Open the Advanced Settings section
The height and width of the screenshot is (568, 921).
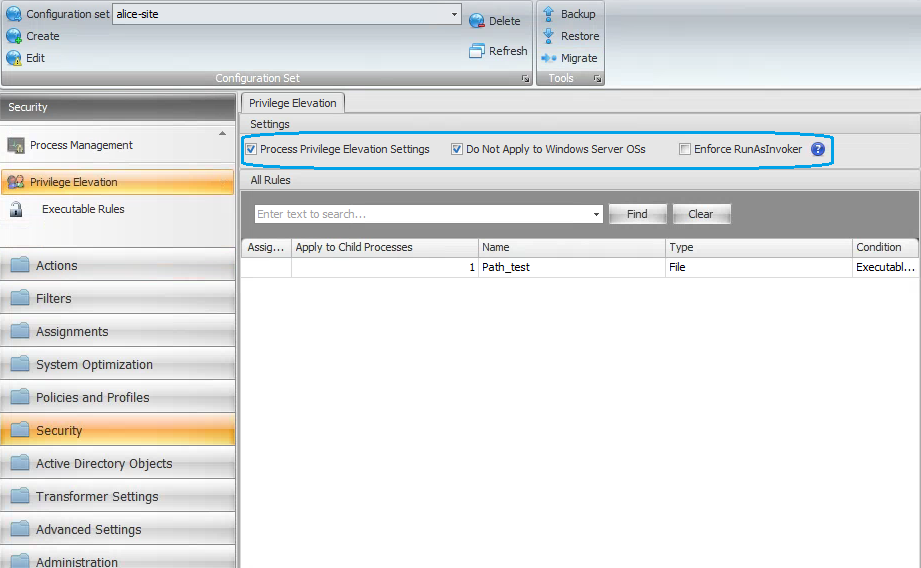[117, 529]
